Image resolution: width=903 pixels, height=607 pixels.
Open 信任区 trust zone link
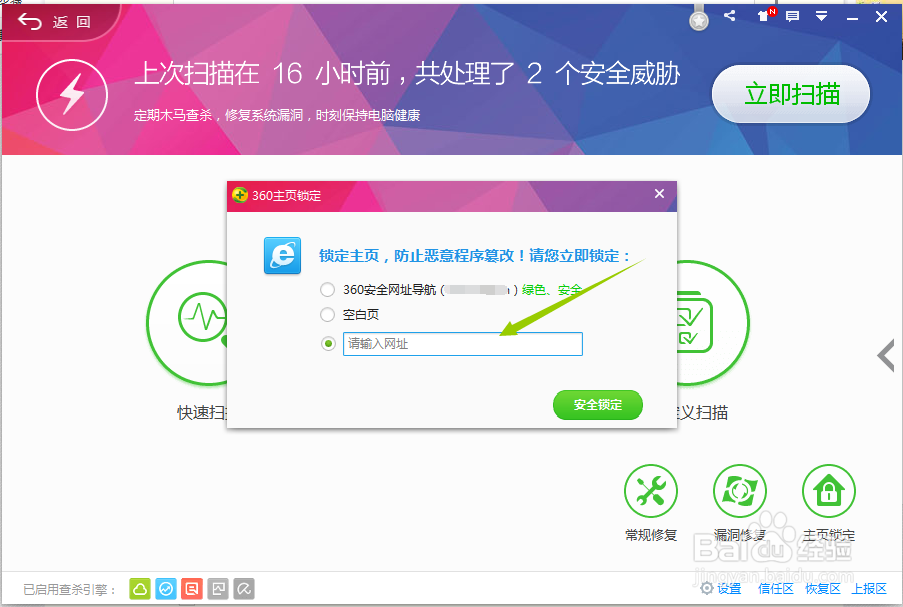[x=776, y=589]
